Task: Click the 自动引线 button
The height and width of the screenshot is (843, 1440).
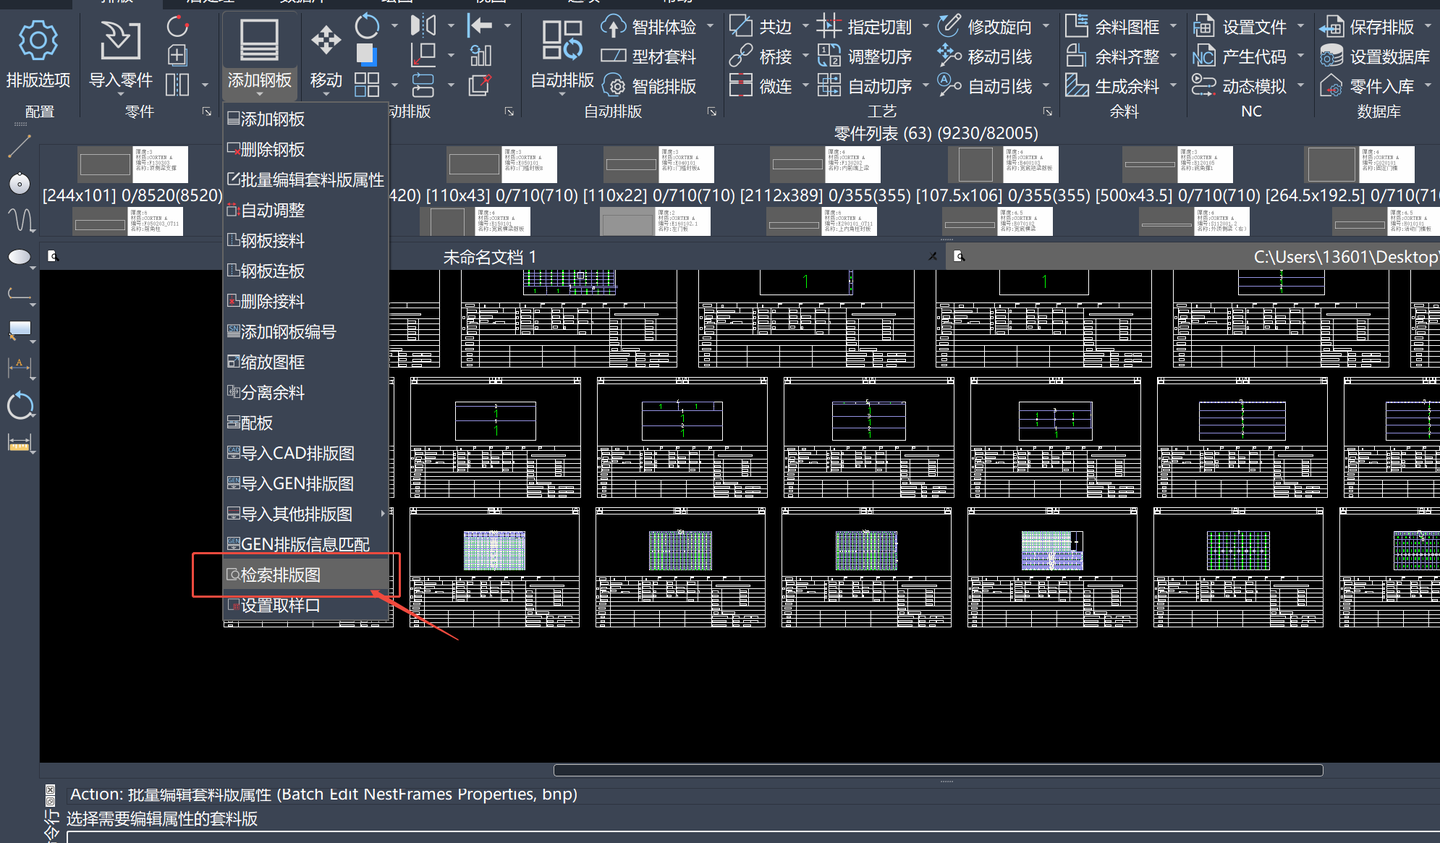Action: tap(985, 86)
